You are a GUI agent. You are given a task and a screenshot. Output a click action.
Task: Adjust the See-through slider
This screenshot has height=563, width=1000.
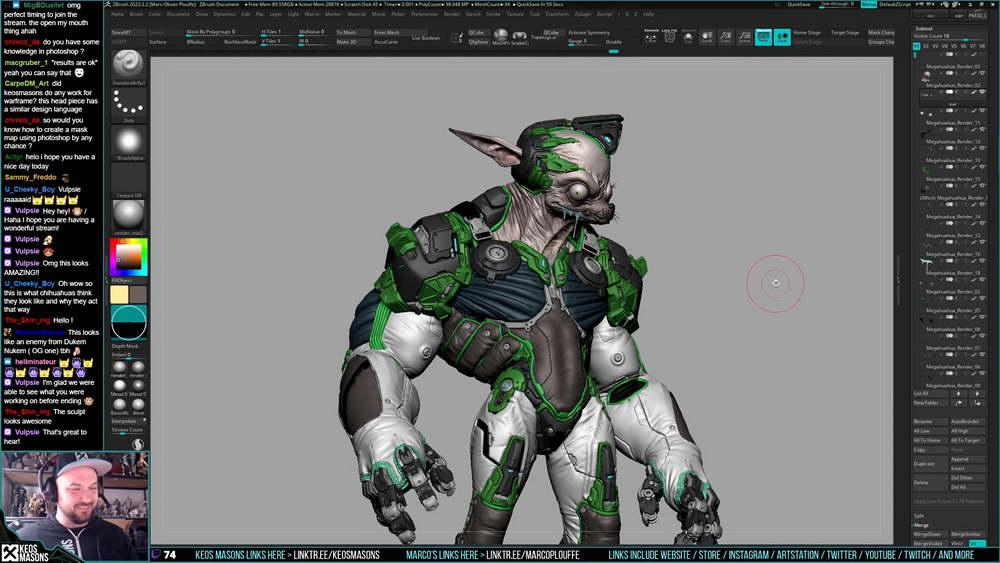(837, 4)
